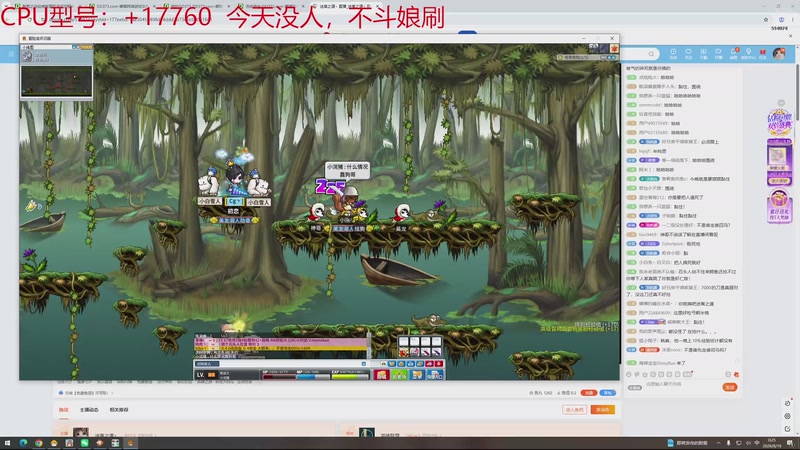Open the purple festival promo banner
The width and height of the screenshot is (800, 450).
coord(780,122)
